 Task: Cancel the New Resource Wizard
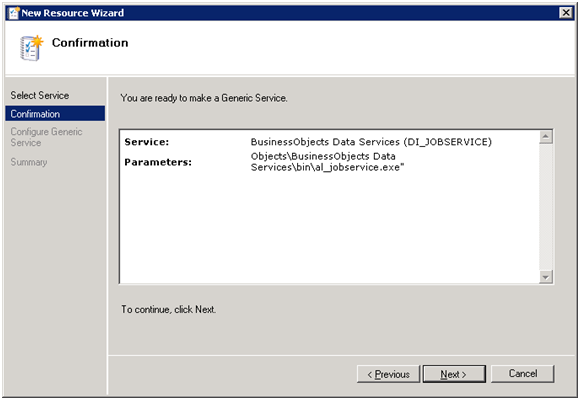(522, 374)
